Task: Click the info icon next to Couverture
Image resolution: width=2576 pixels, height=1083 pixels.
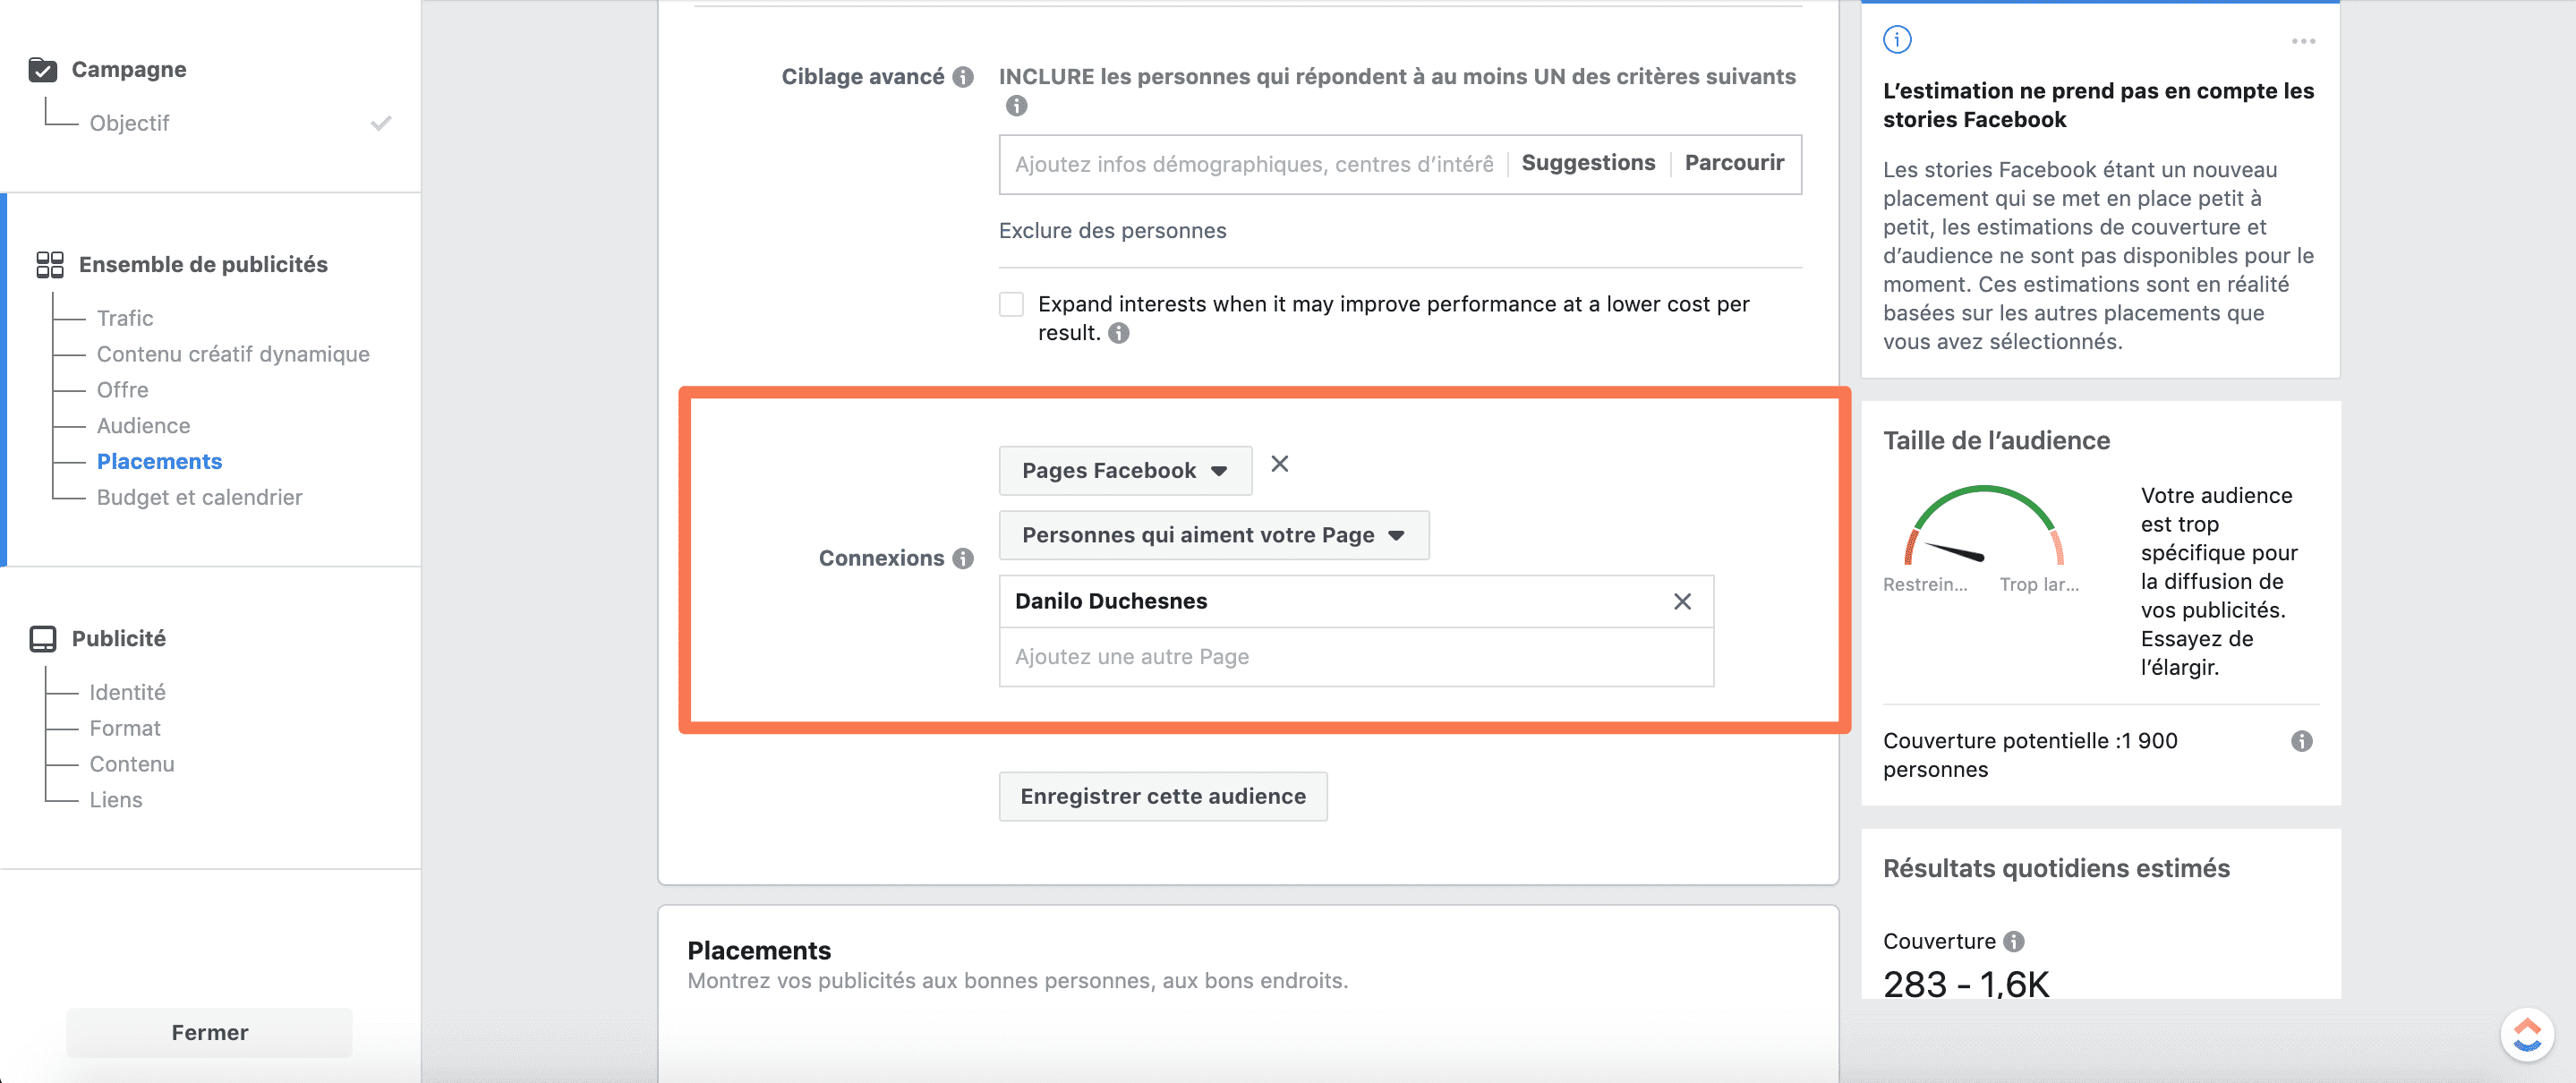Action: (2014, 941)
